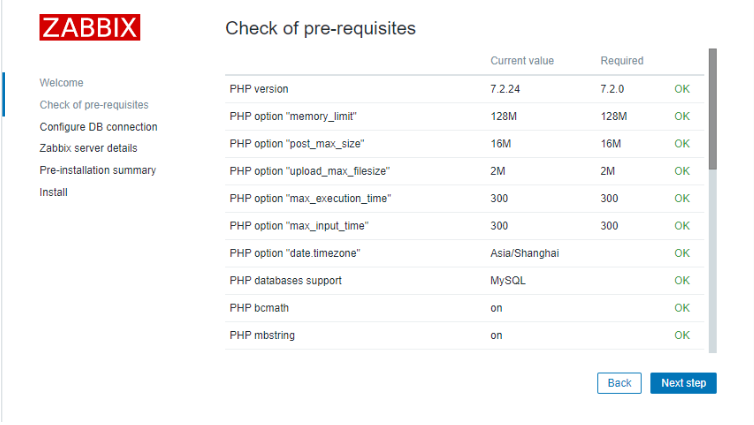Click the PHP version row label
Image resolution: width=754 pixels, height=425 pixels.
259,89
